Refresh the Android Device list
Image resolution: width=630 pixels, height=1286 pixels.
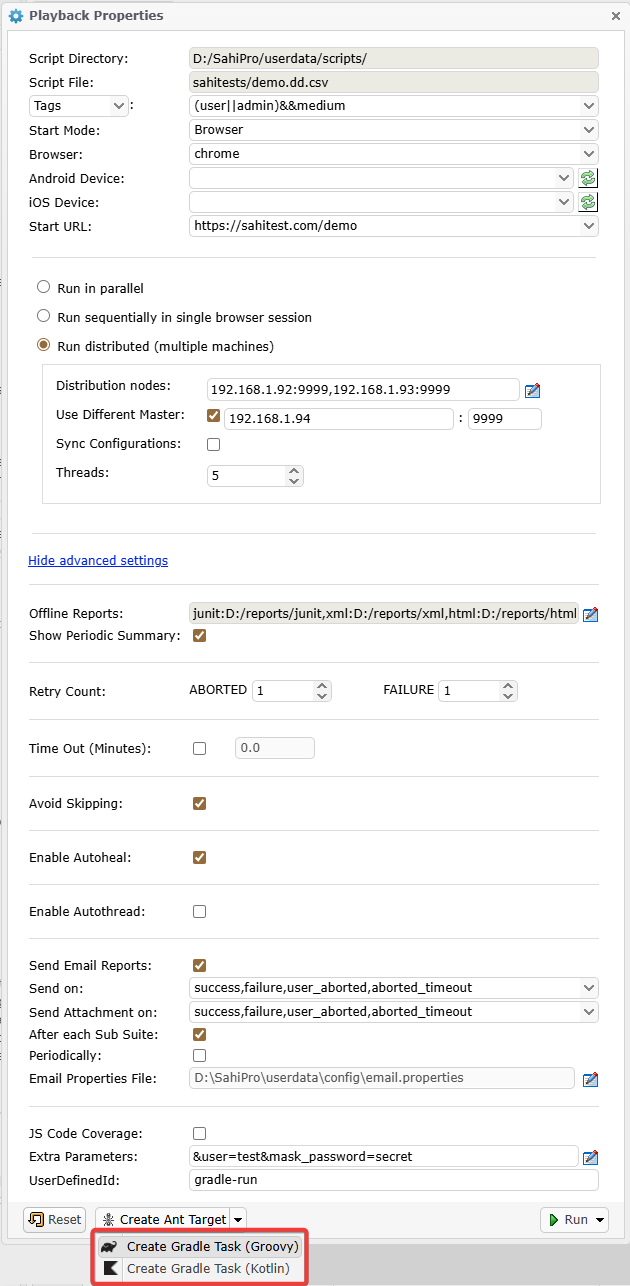(x=589, y=178)
